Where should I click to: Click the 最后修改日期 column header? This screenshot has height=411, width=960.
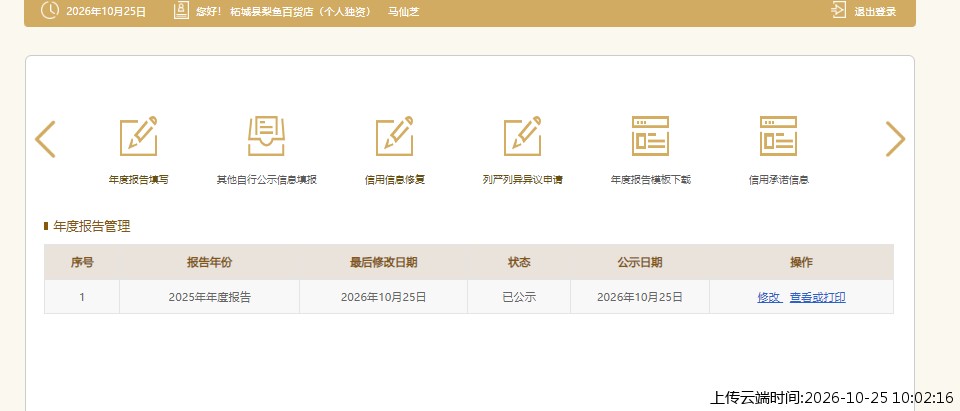tap(383, 262)
